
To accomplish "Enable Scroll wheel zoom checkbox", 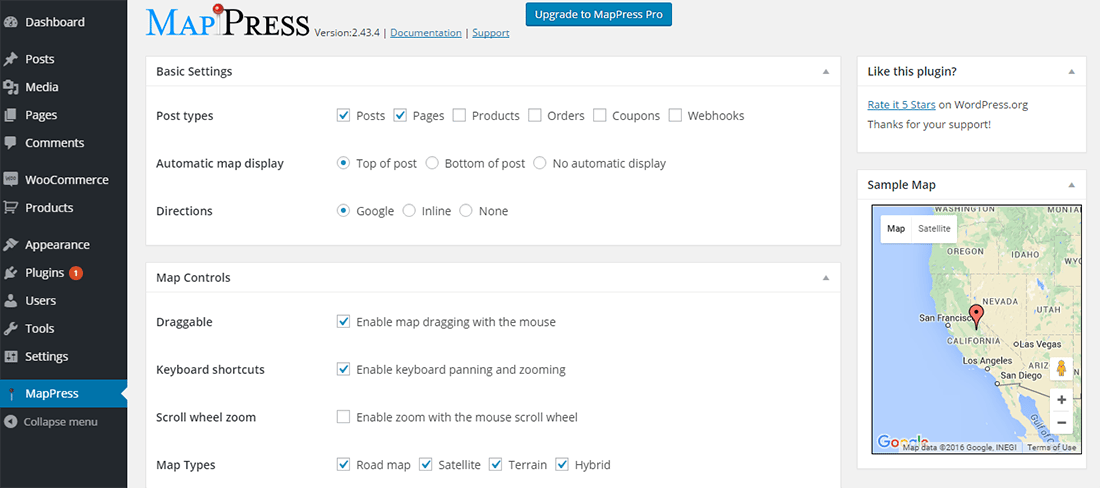I will coord(343,417).
